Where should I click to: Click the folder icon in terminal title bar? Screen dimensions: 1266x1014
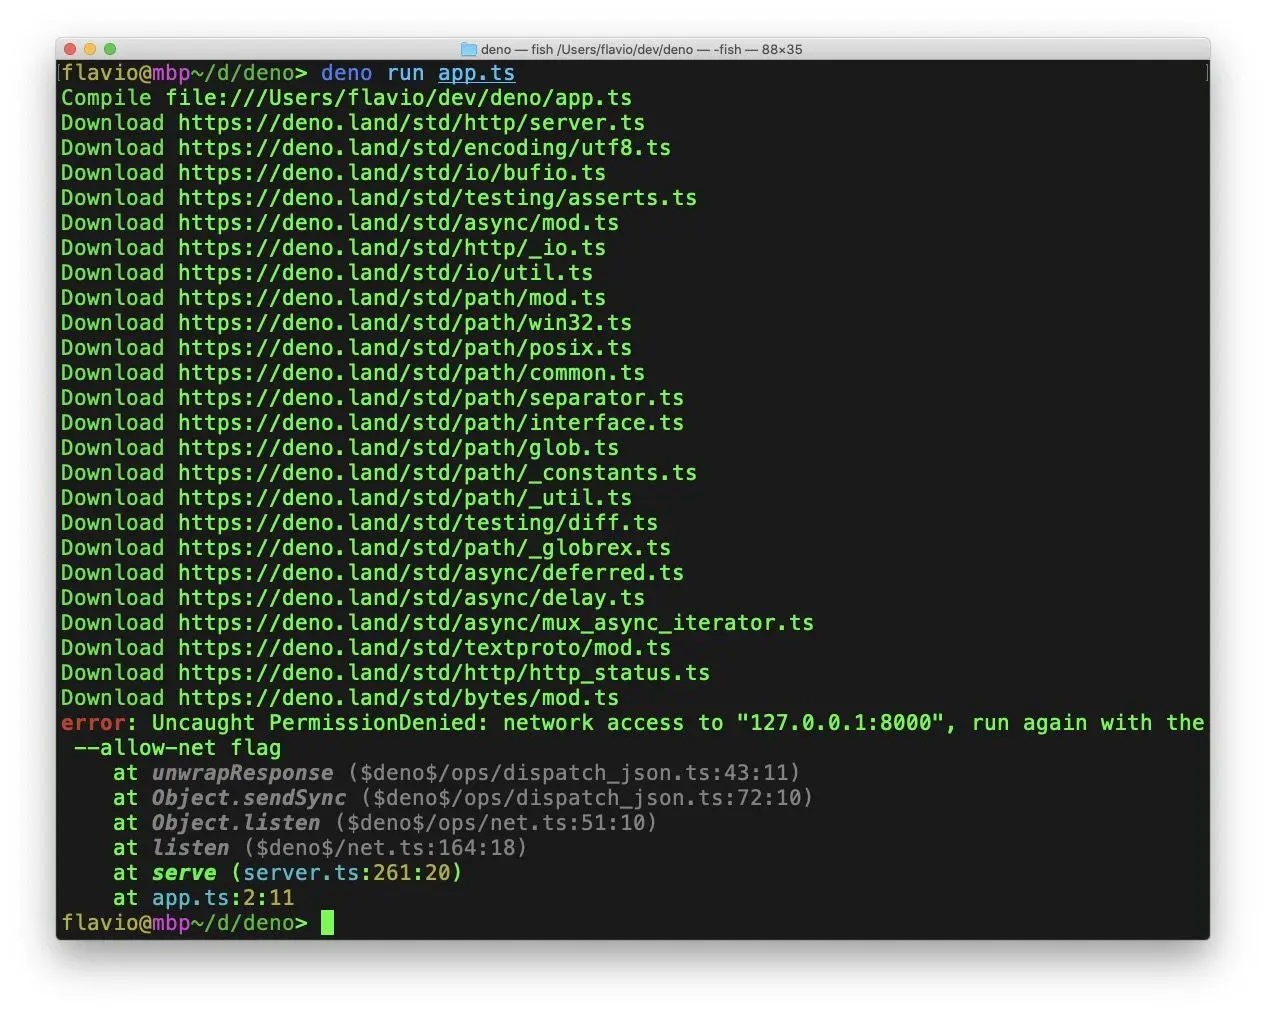pyautogui.click(x=468, y=49)
